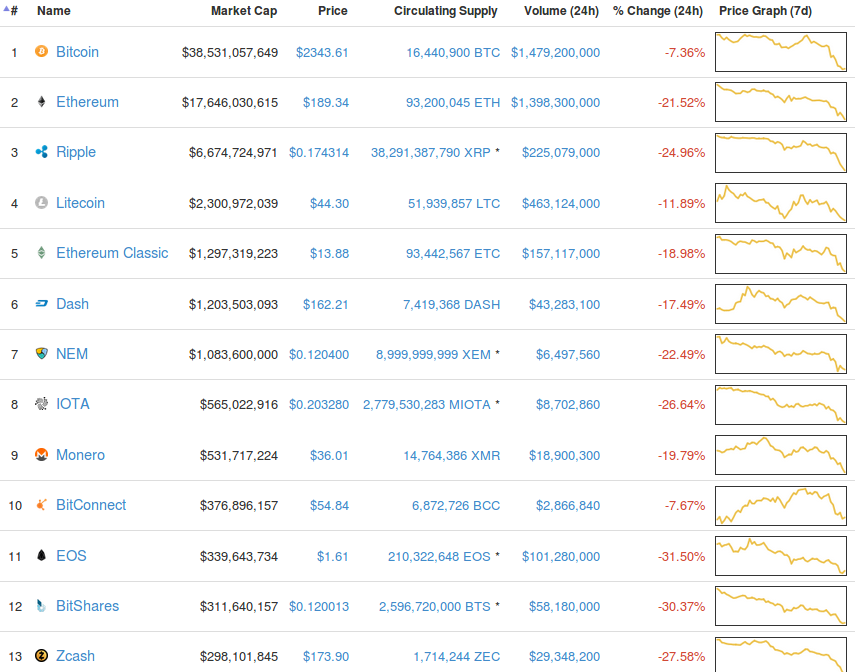Click the IOTA logo icon
The image size is (855, 672).
coord(41,404)
